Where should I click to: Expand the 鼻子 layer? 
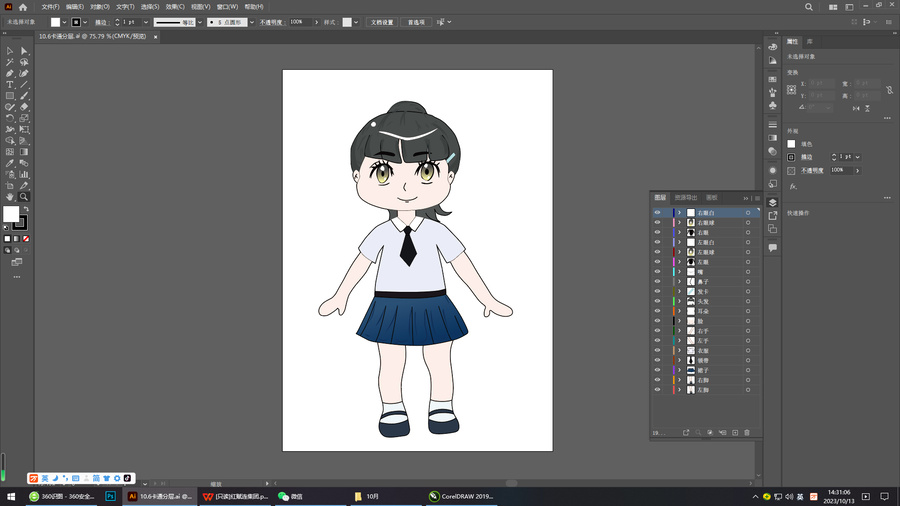[680, 282]
